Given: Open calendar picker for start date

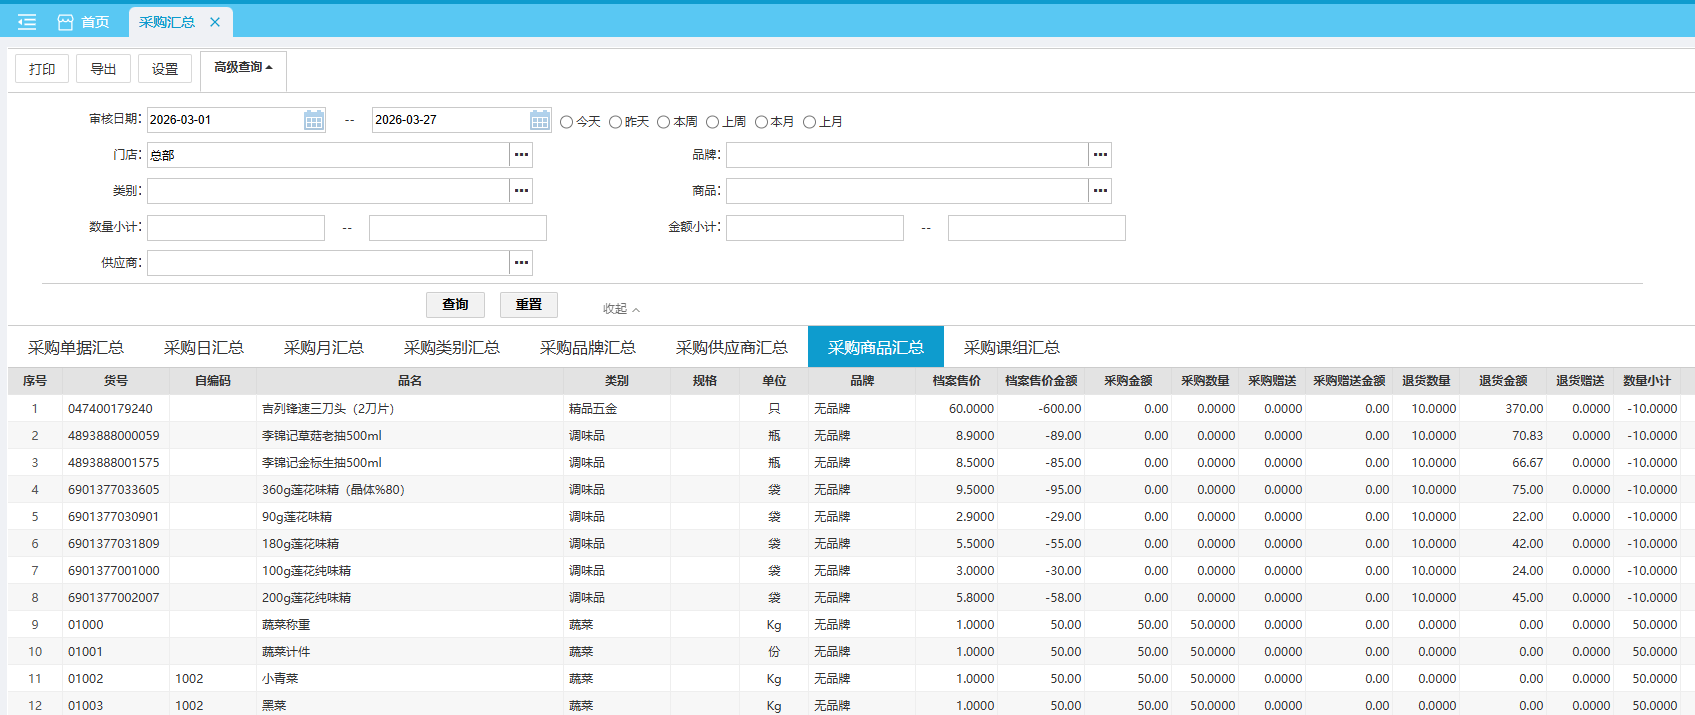Looking at the screenshot, I should point(314,120).
